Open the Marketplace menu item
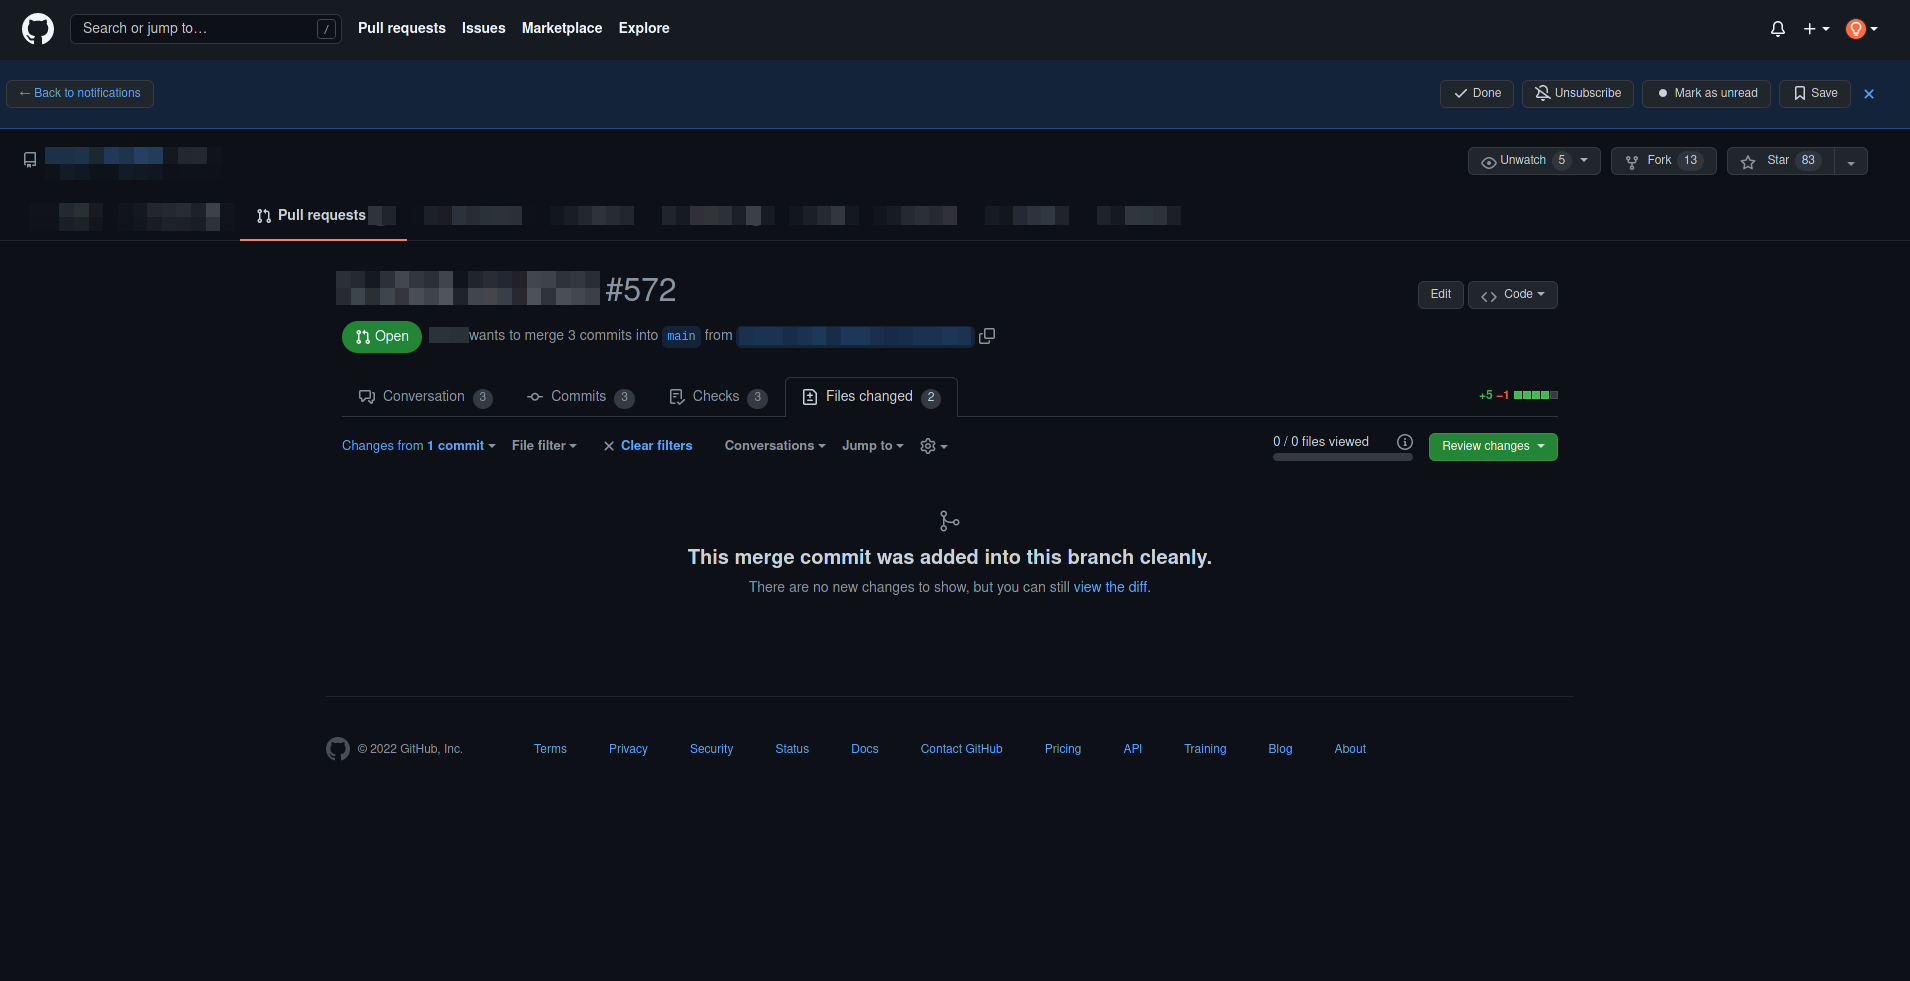This screenshot has width=1910, height=981. tap(562, 28)
